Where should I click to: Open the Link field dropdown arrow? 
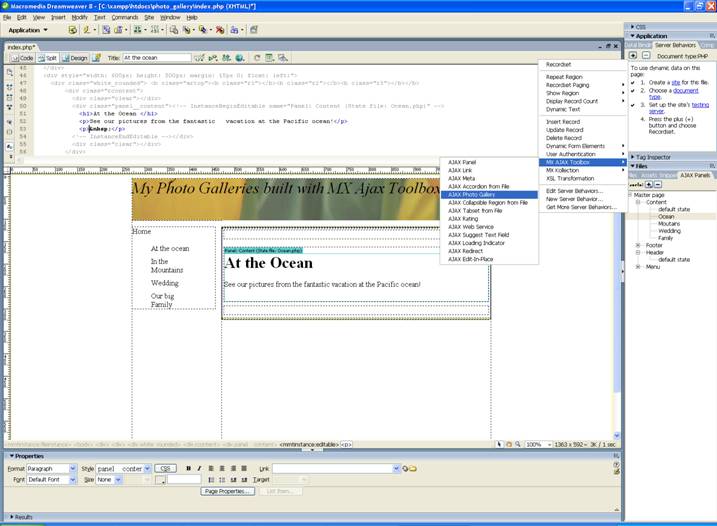(396, 469)
